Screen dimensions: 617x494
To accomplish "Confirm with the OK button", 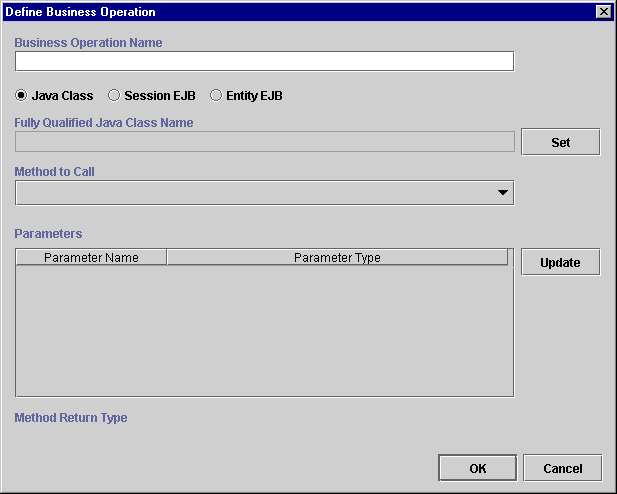I will tap(478, 468).
